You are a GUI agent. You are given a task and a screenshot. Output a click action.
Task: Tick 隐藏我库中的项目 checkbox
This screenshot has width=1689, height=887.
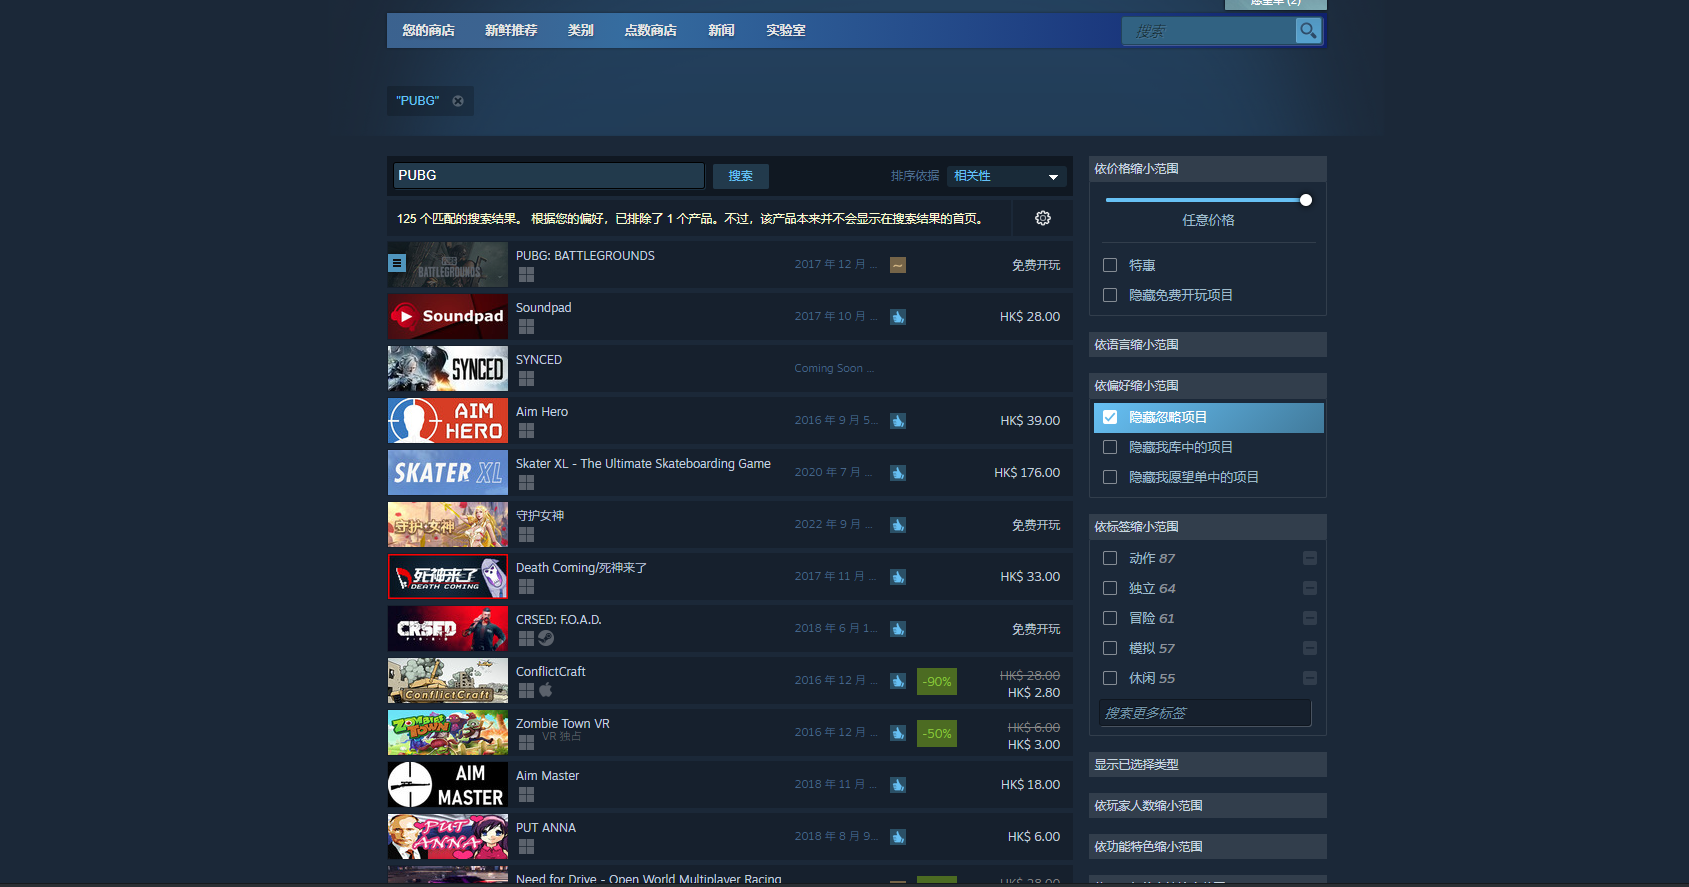point(1110,447)
